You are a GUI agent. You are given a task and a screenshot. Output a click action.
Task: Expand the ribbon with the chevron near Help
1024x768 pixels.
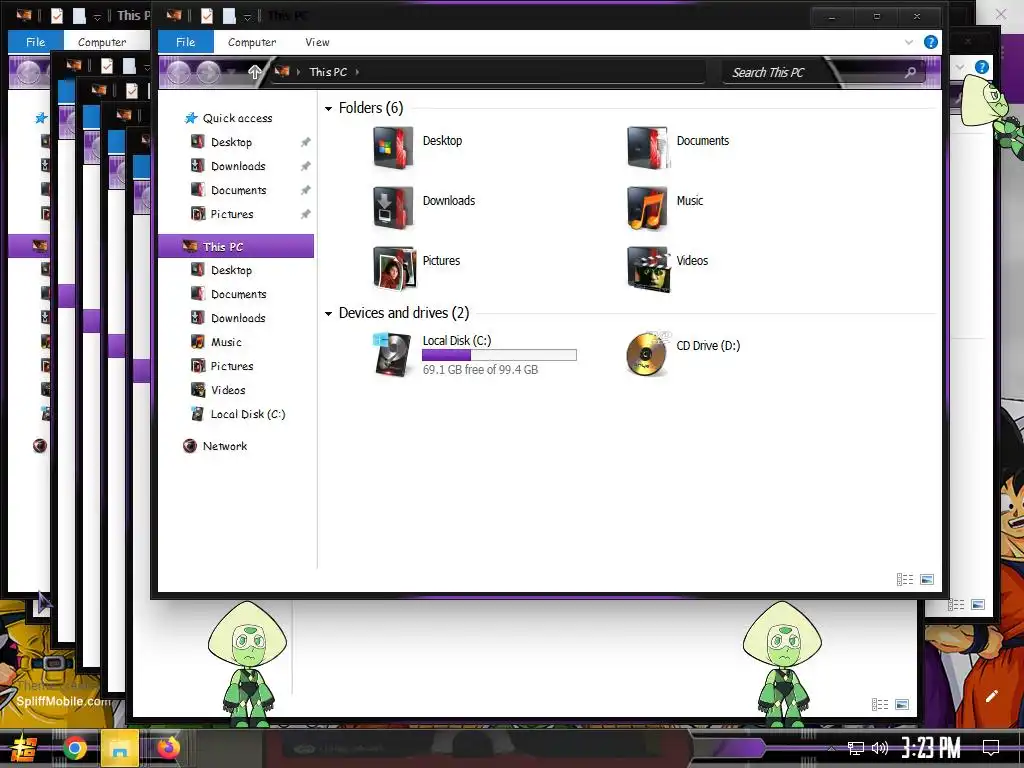tap(908, 42)
